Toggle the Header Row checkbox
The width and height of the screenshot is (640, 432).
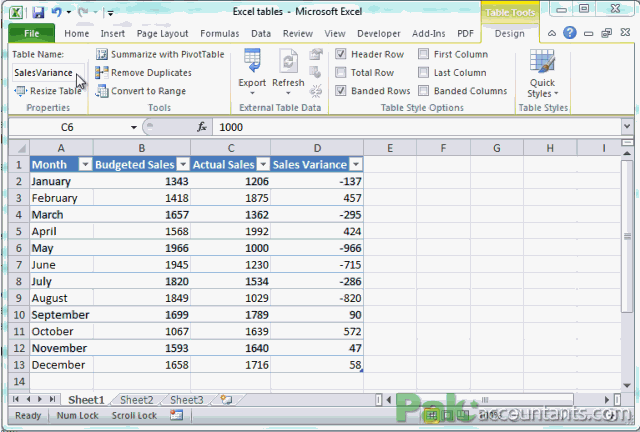click(341, 54)
